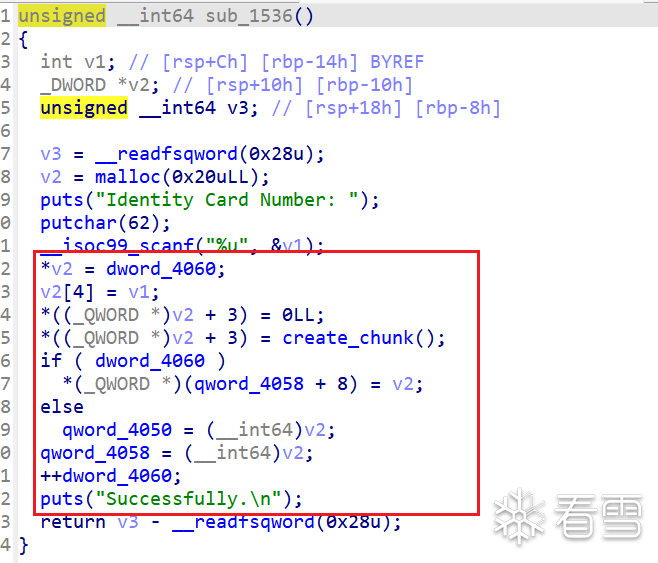Click the _DWORD type on line 4
This screenshot has height=563, width=658.
click(x=73, y=85)
